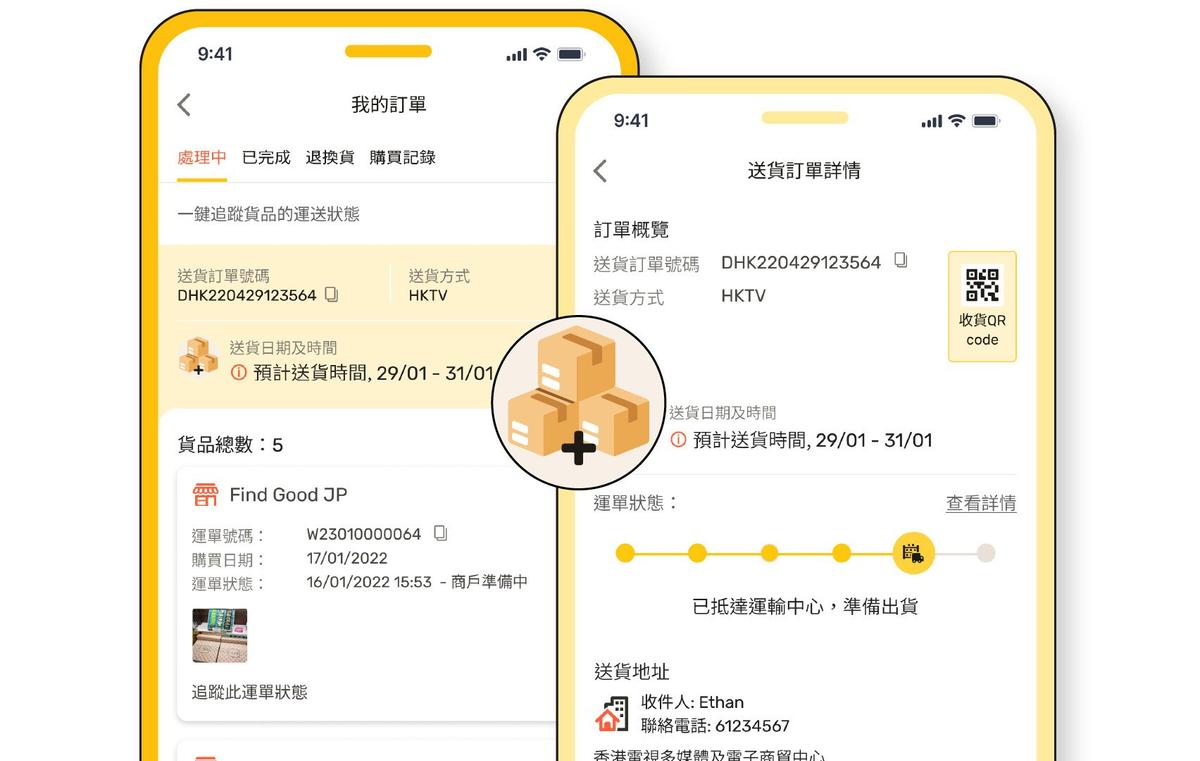The height and width of the screenshot is (761, 1200).
Task: Tap the 9:41 clock on right phone
Action: tap(631, 121)
